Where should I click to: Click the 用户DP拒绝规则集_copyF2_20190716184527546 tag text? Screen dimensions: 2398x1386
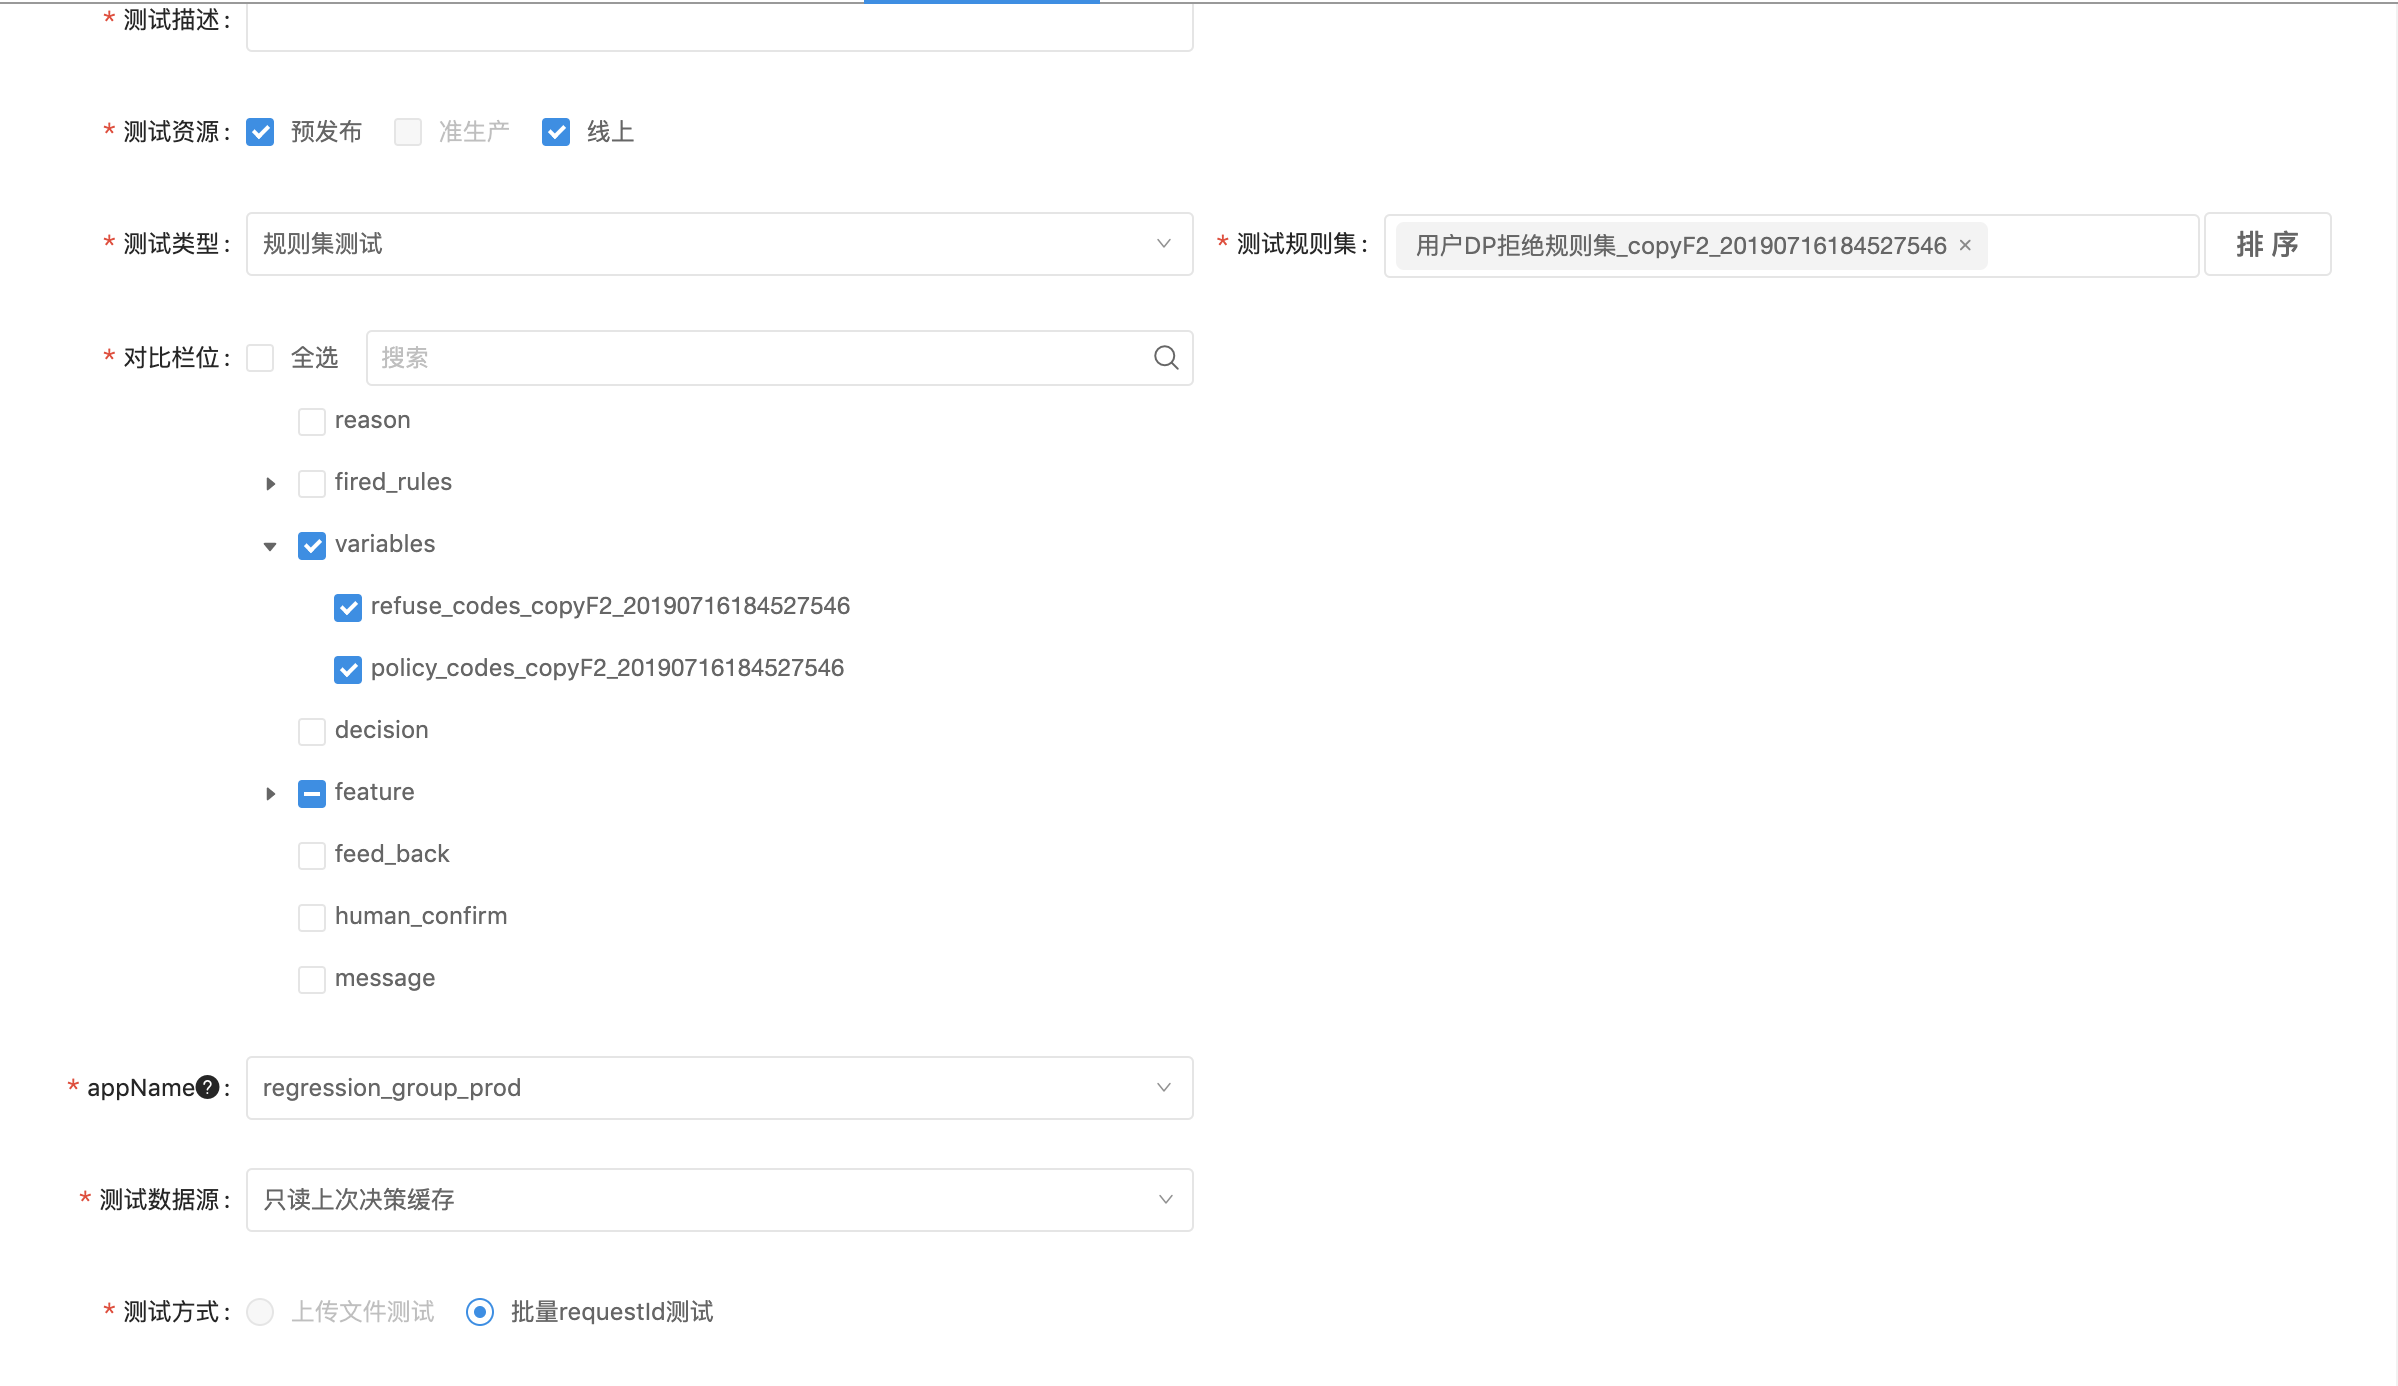(x=1681, y=245)
